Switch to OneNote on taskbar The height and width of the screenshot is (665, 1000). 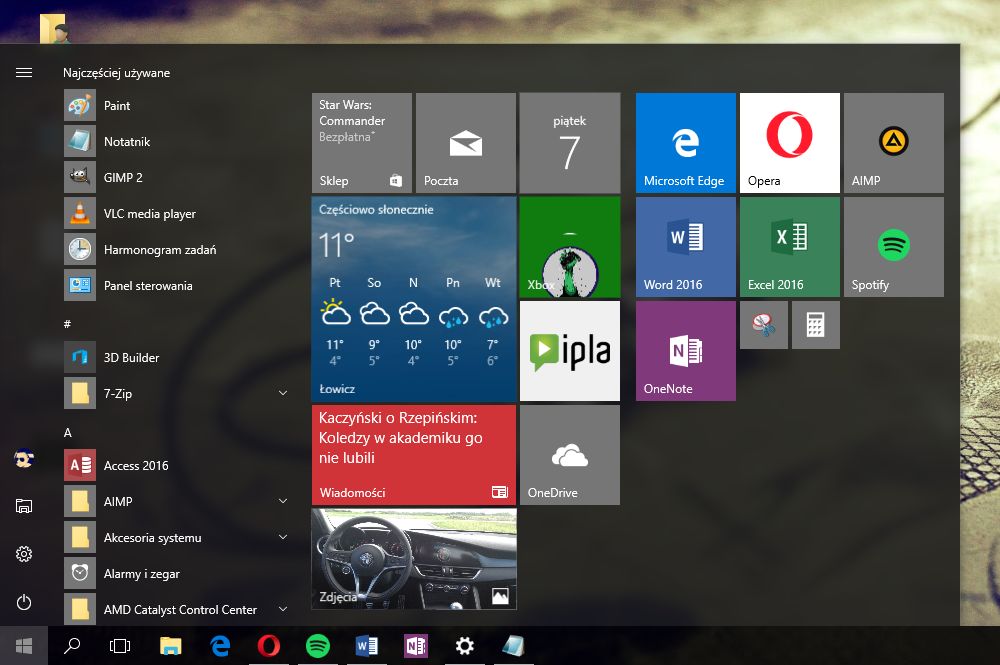[416, 646]
